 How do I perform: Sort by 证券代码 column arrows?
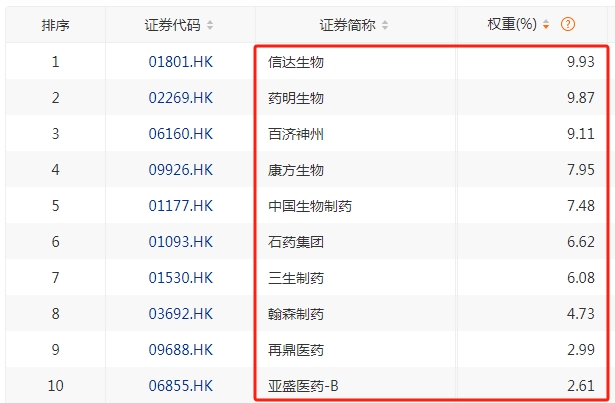point(210,25)
